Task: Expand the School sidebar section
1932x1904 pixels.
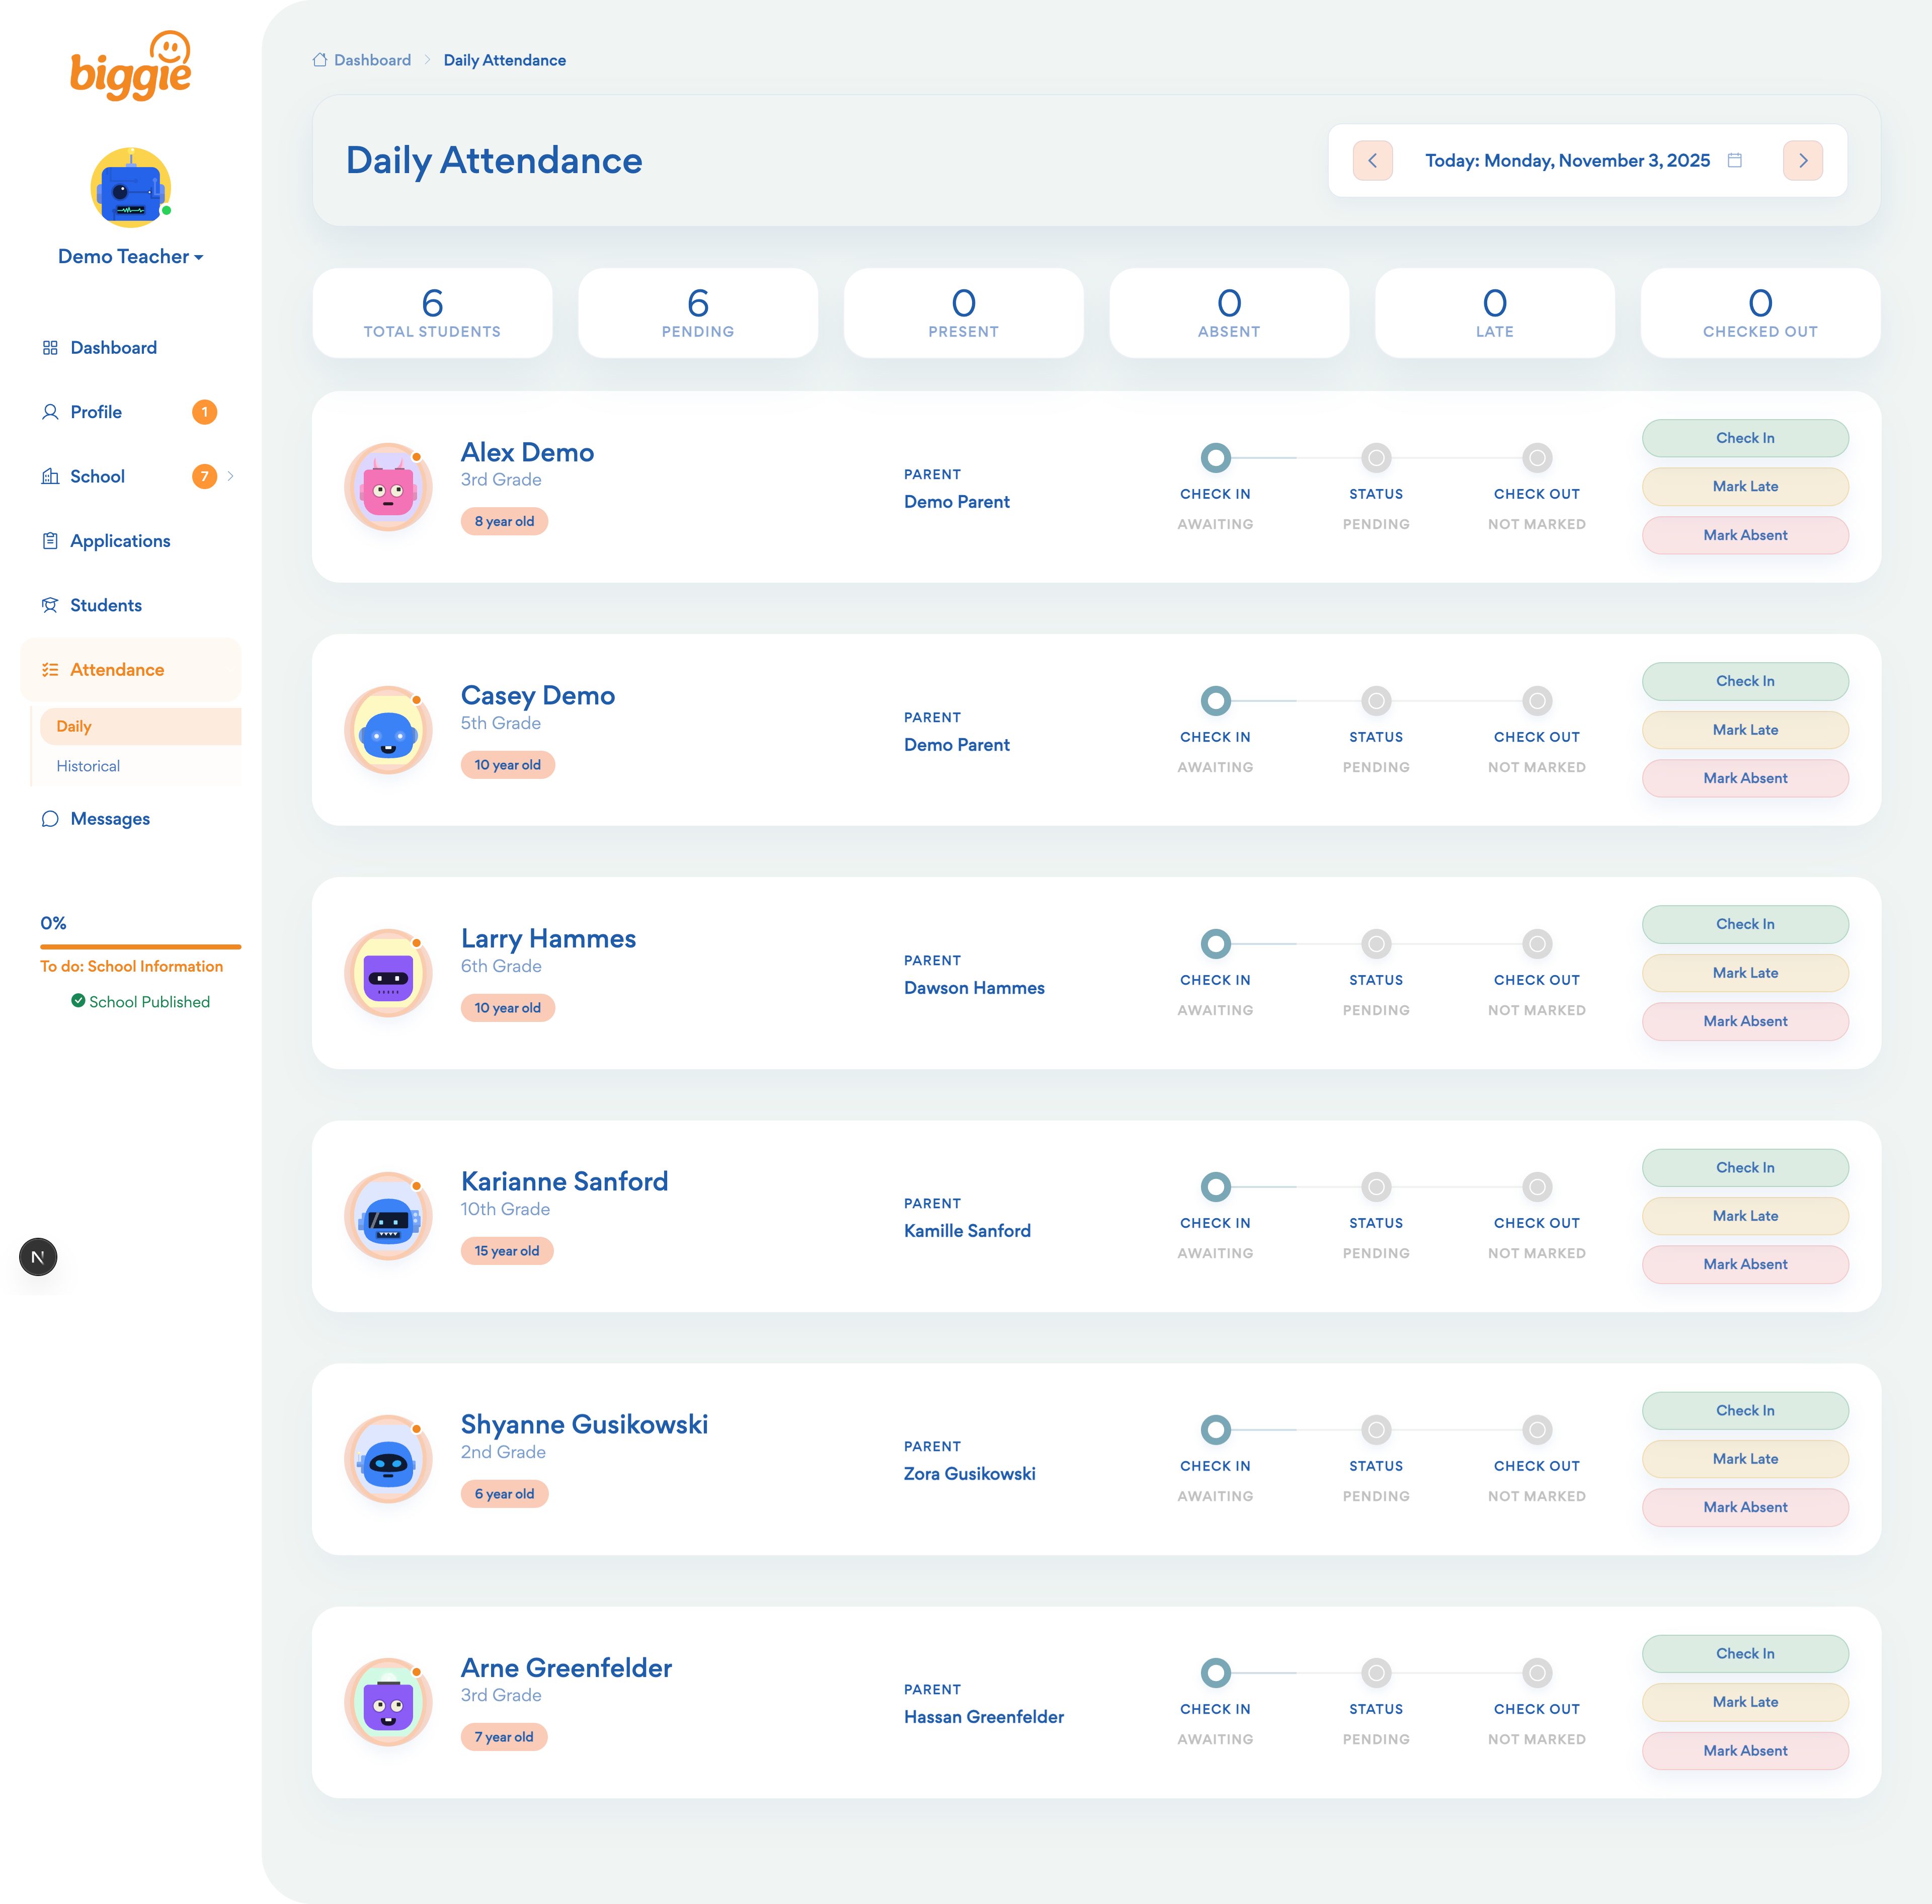Action: [x=232, y=476]
